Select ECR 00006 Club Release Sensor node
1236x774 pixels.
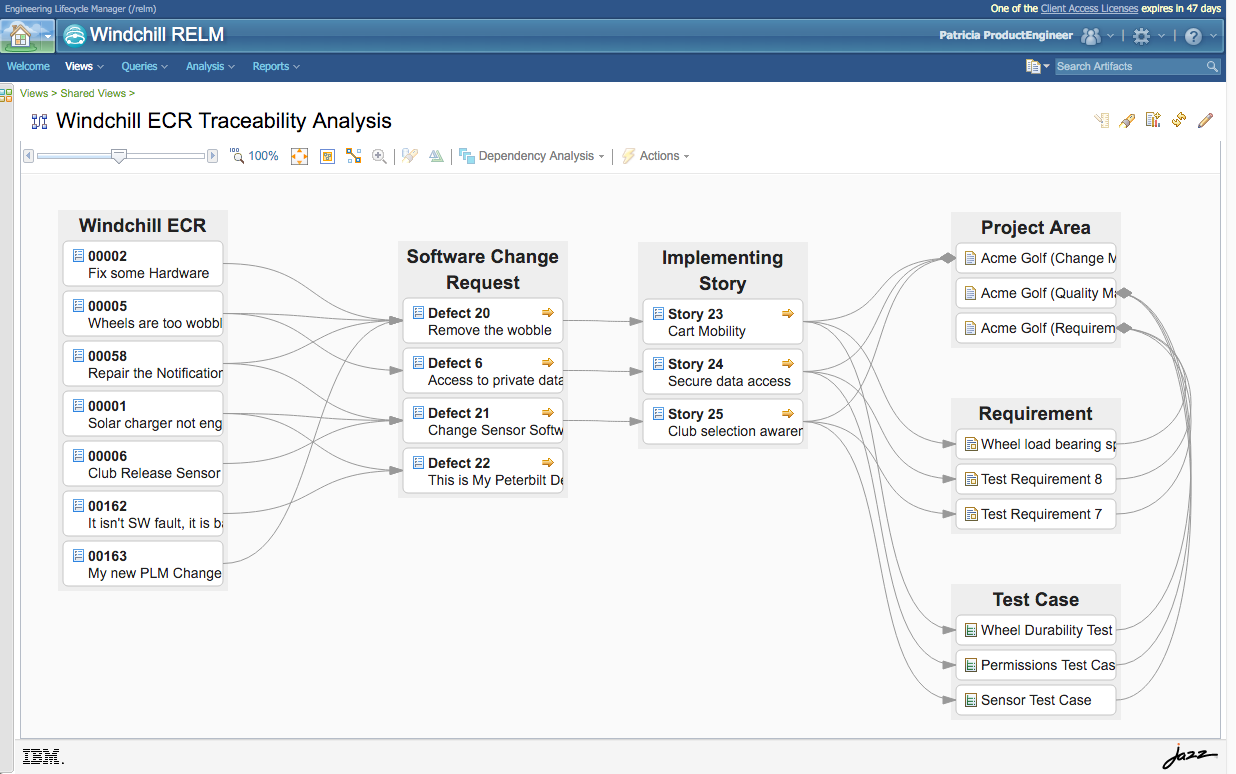(143, 464)
